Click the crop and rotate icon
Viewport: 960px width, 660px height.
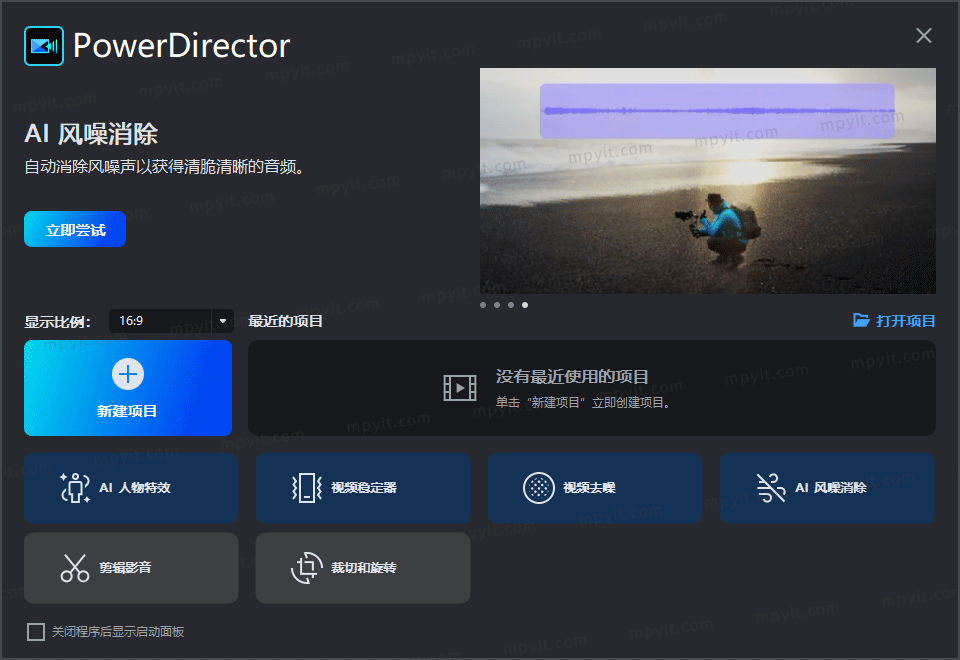[x=307, y=568]
